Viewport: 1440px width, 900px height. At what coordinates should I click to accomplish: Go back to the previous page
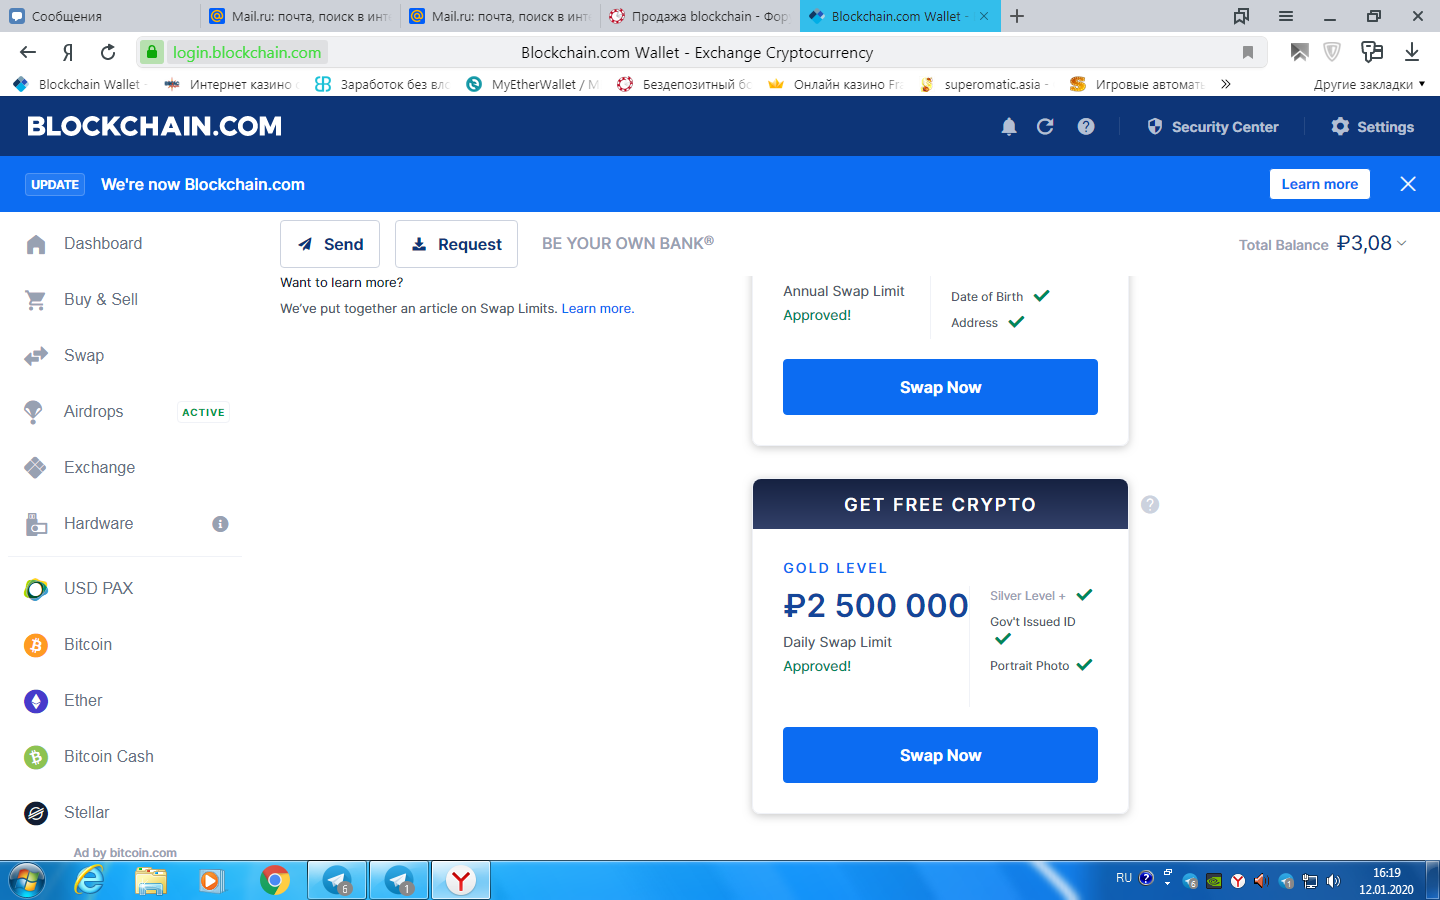(28, 52)
